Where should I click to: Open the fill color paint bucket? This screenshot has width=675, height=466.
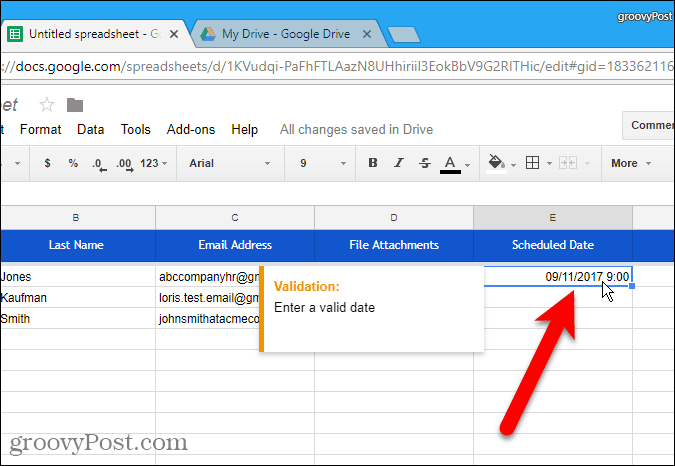(496, 163)
